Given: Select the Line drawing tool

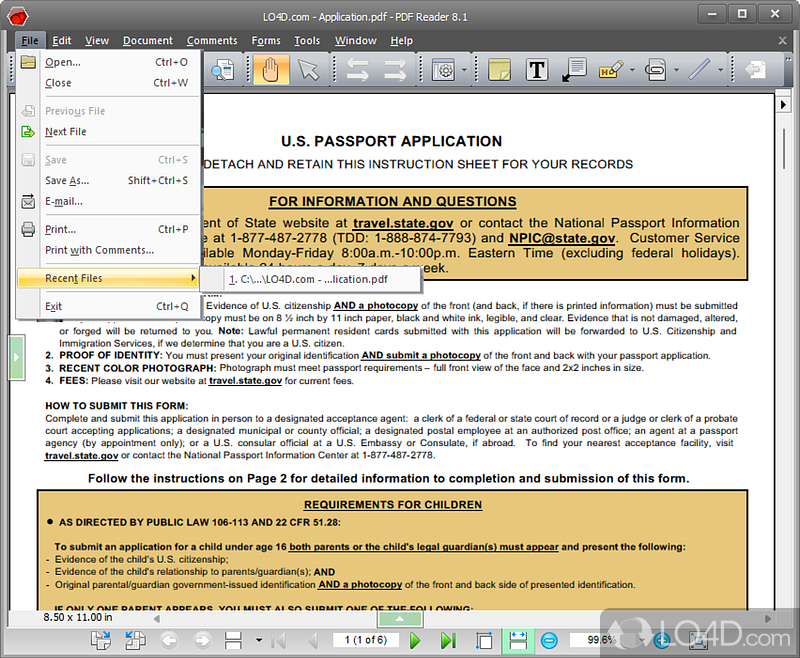Looking at the screenshot, I should [699, 69].
